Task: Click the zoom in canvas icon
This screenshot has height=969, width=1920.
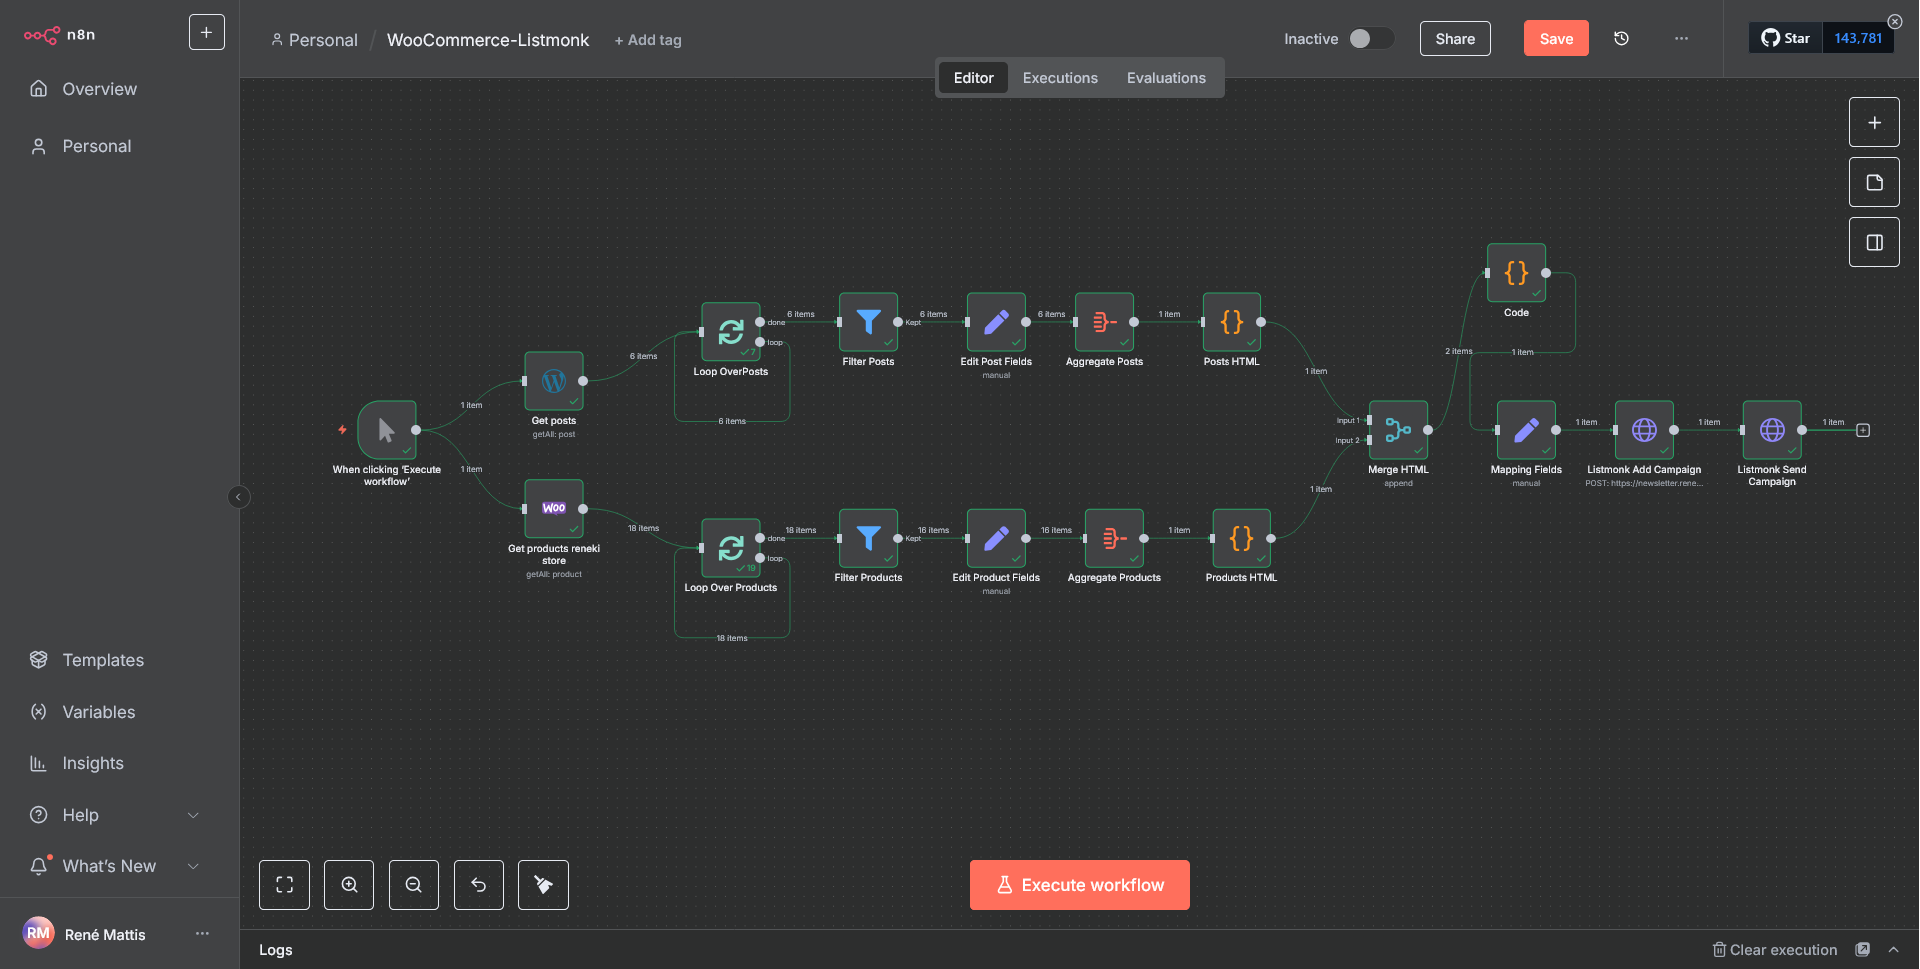Action: 349,885
